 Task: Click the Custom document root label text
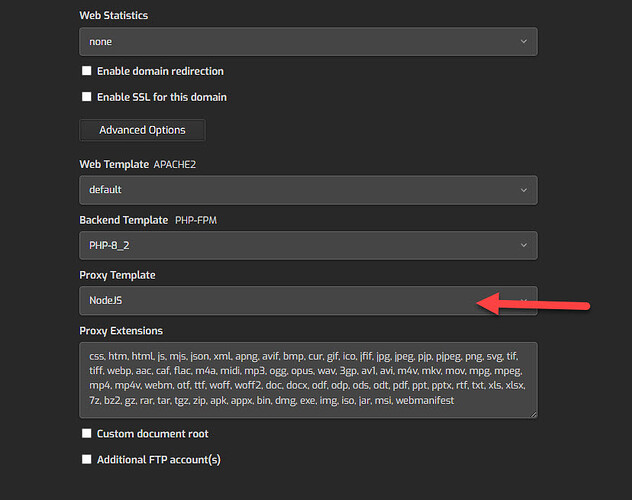(152, 434)
